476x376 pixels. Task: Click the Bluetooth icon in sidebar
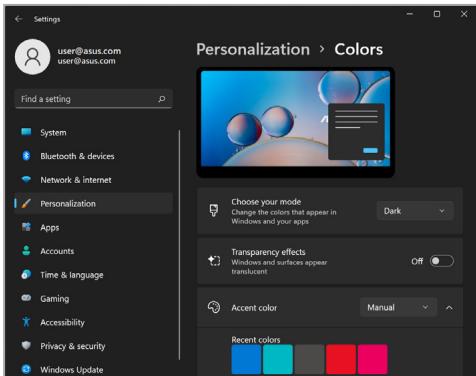coord(26,156)
